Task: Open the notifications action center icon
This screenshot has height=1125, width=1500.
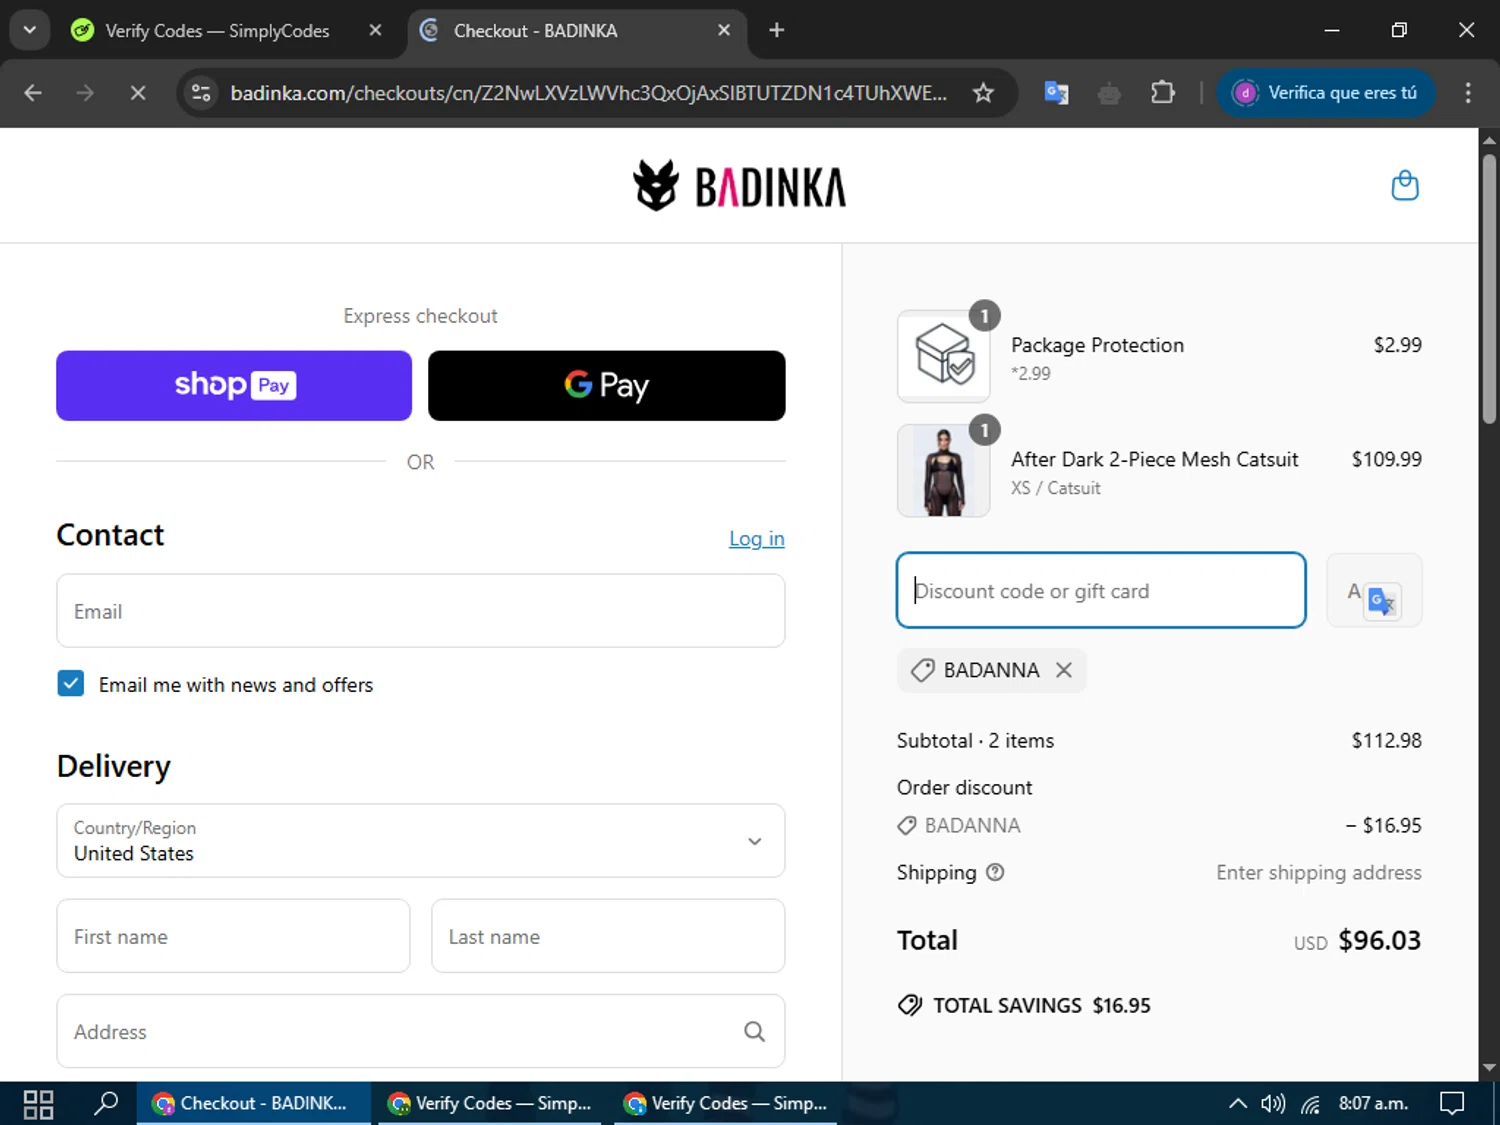Action: [1451, 1104]
